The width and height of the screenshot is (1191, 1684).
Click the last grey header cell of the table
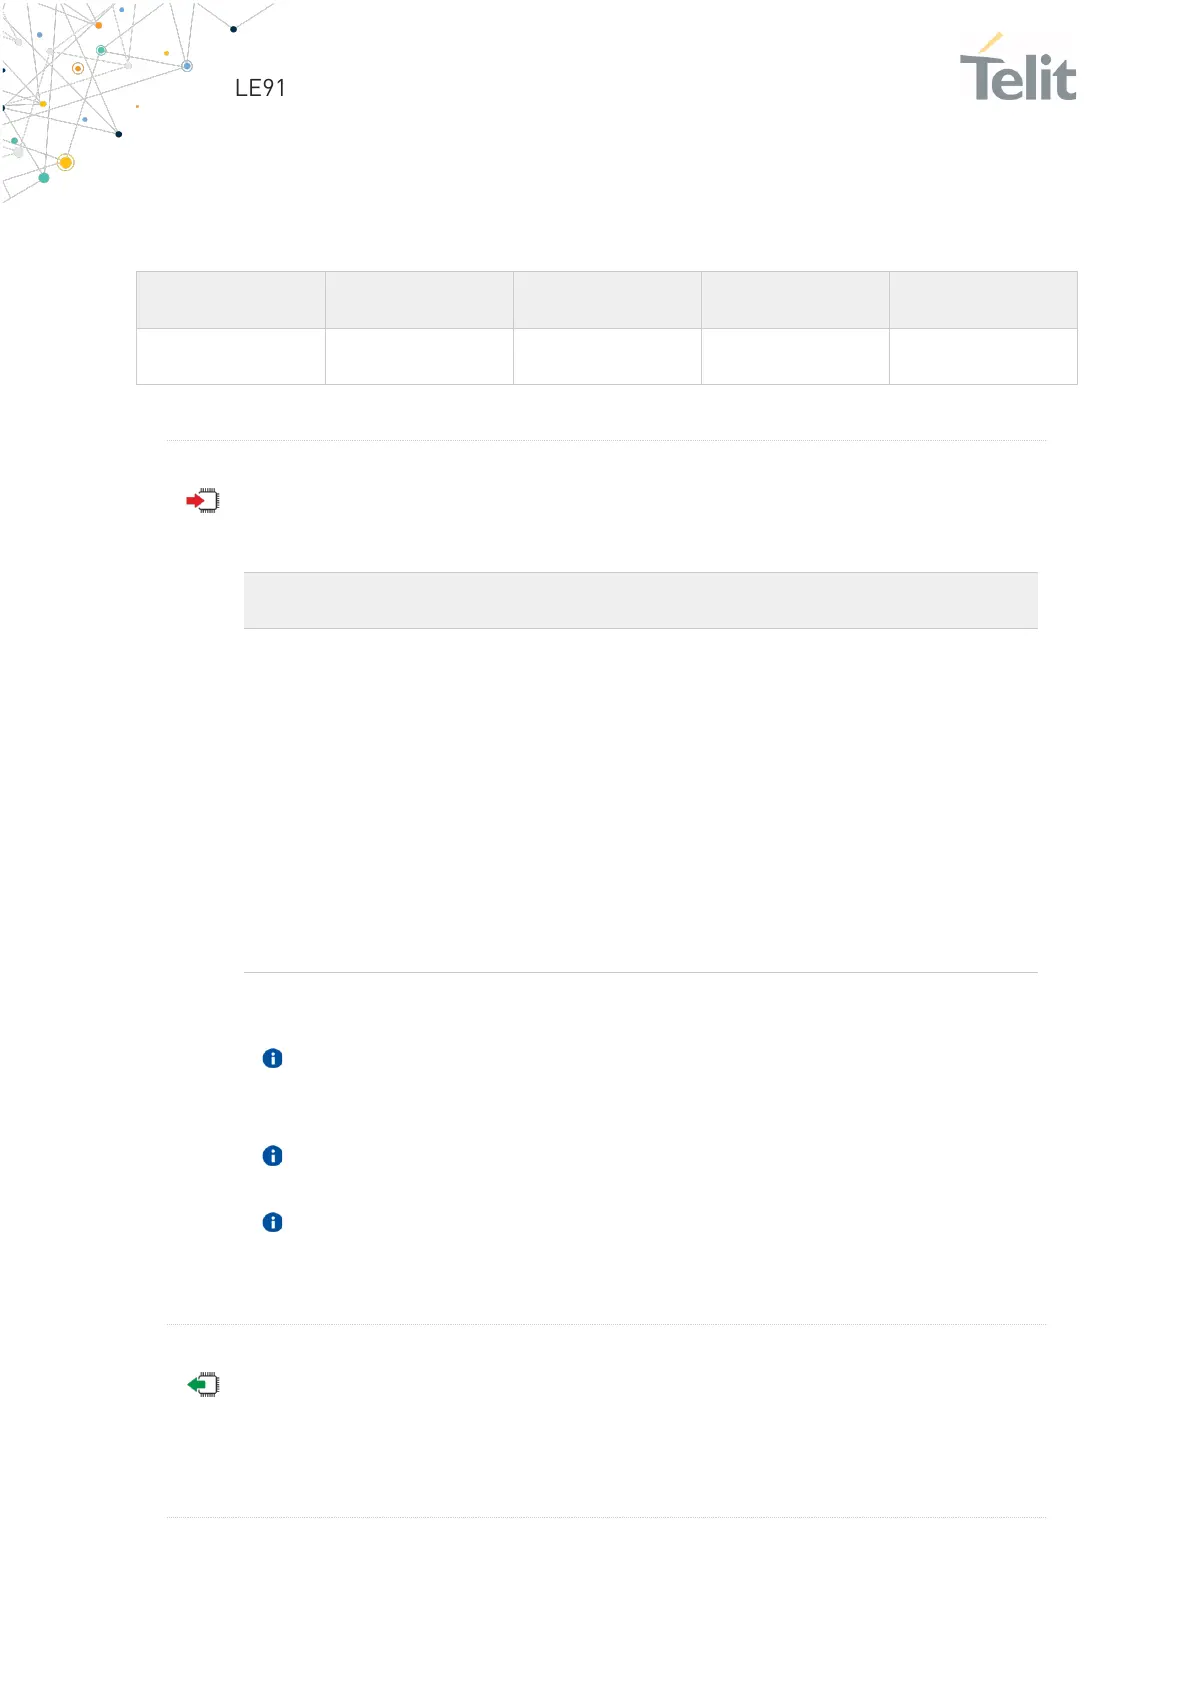(983, 300)
